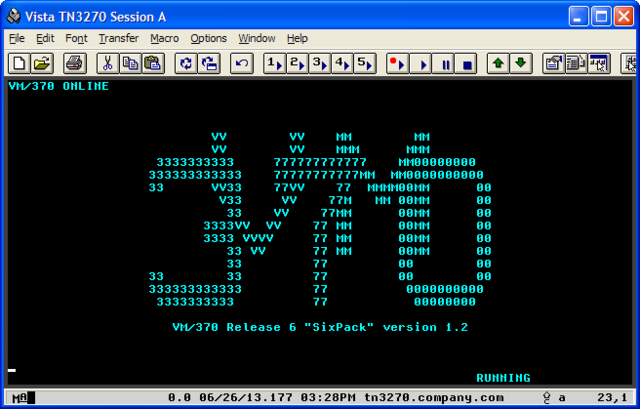640x409 pixels.
Task: Click the toolbar icon with mouse cursor
Action: [599, 64]
